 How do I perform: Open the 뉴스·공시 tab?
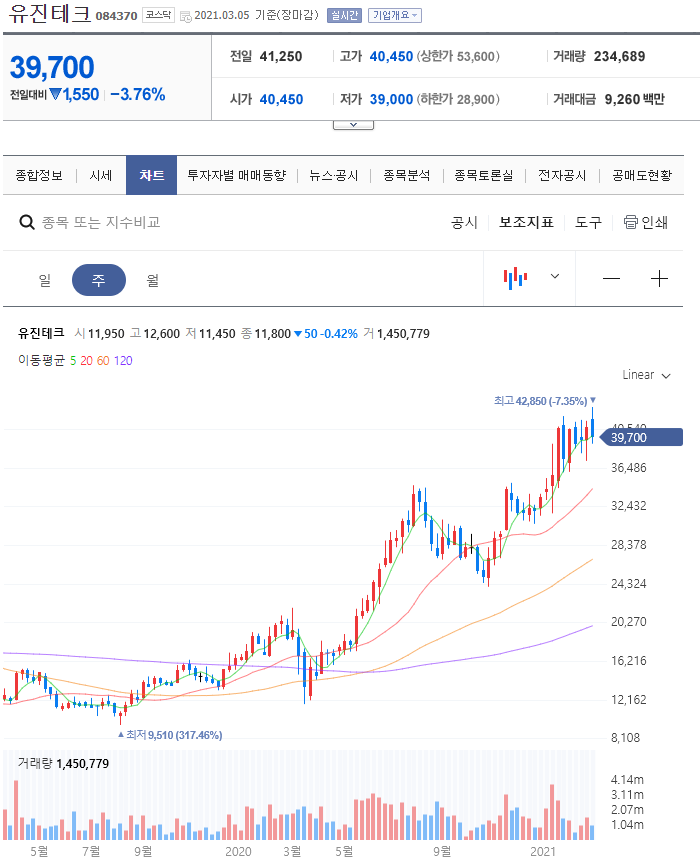pyautogui.click(x=334, y=175)
